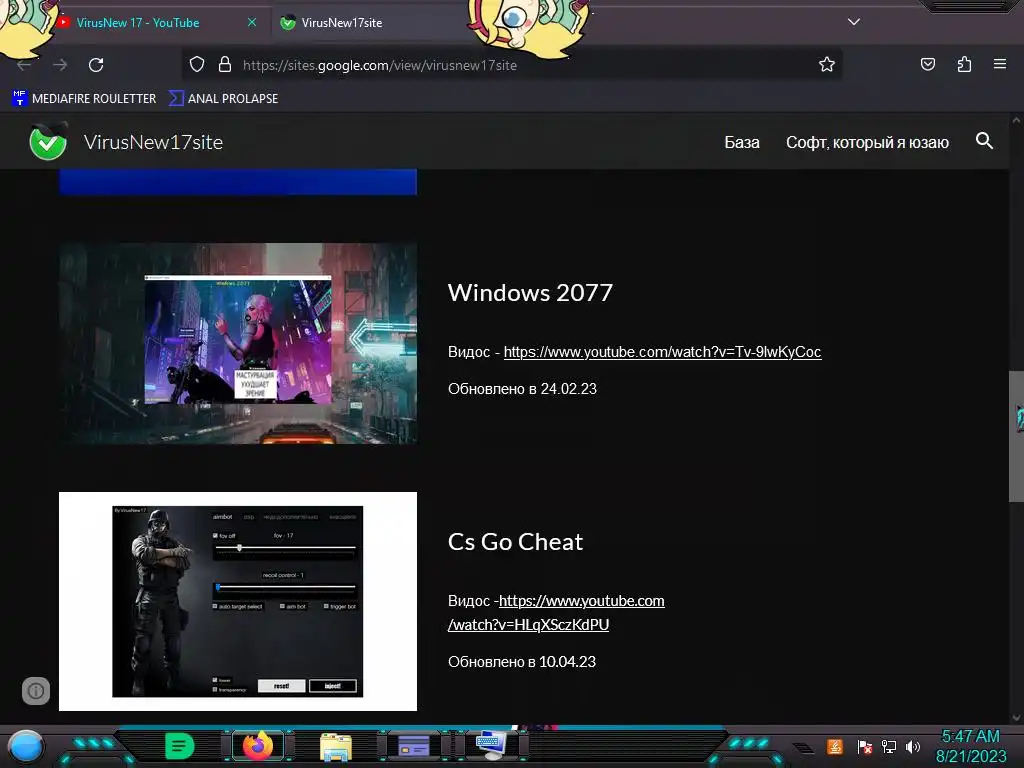Screen dimensions: 1024x768
Task: Search this site with magnifier
Action: [x=984, y=140]
